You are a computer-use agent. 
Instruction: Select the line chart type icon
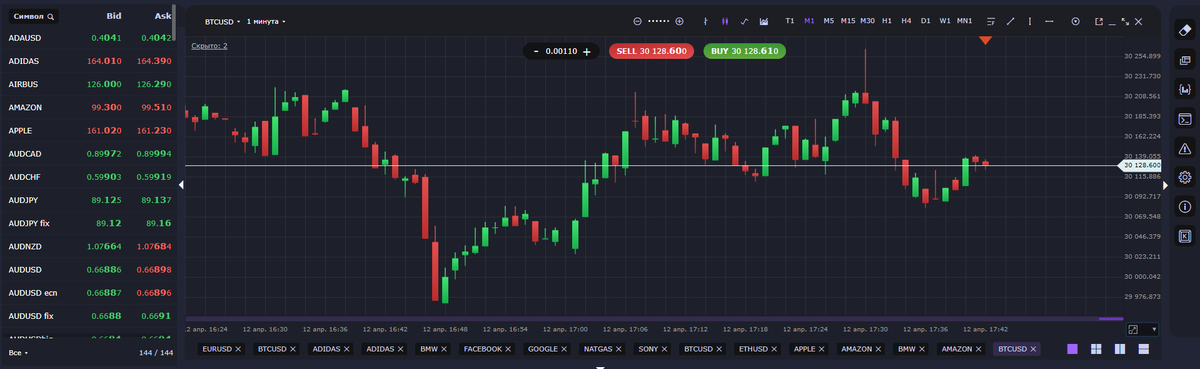point(744,21)
